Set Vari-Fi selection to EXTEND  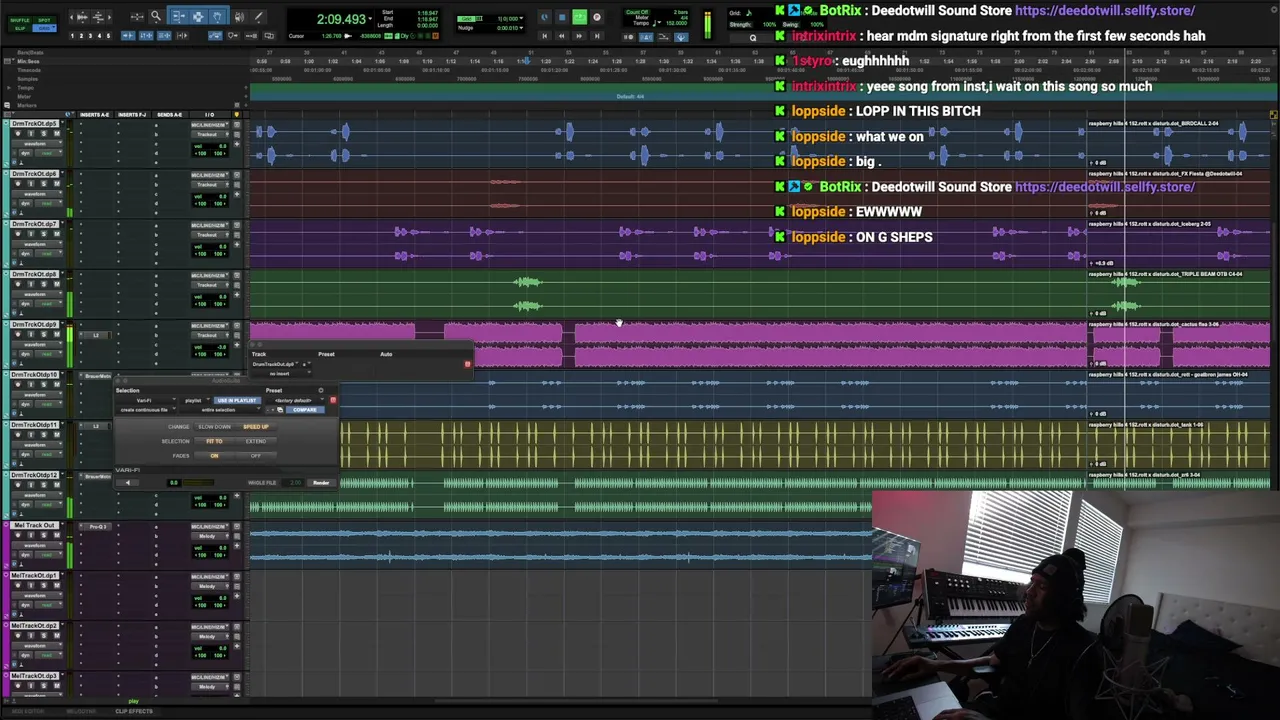coord(255,441)
